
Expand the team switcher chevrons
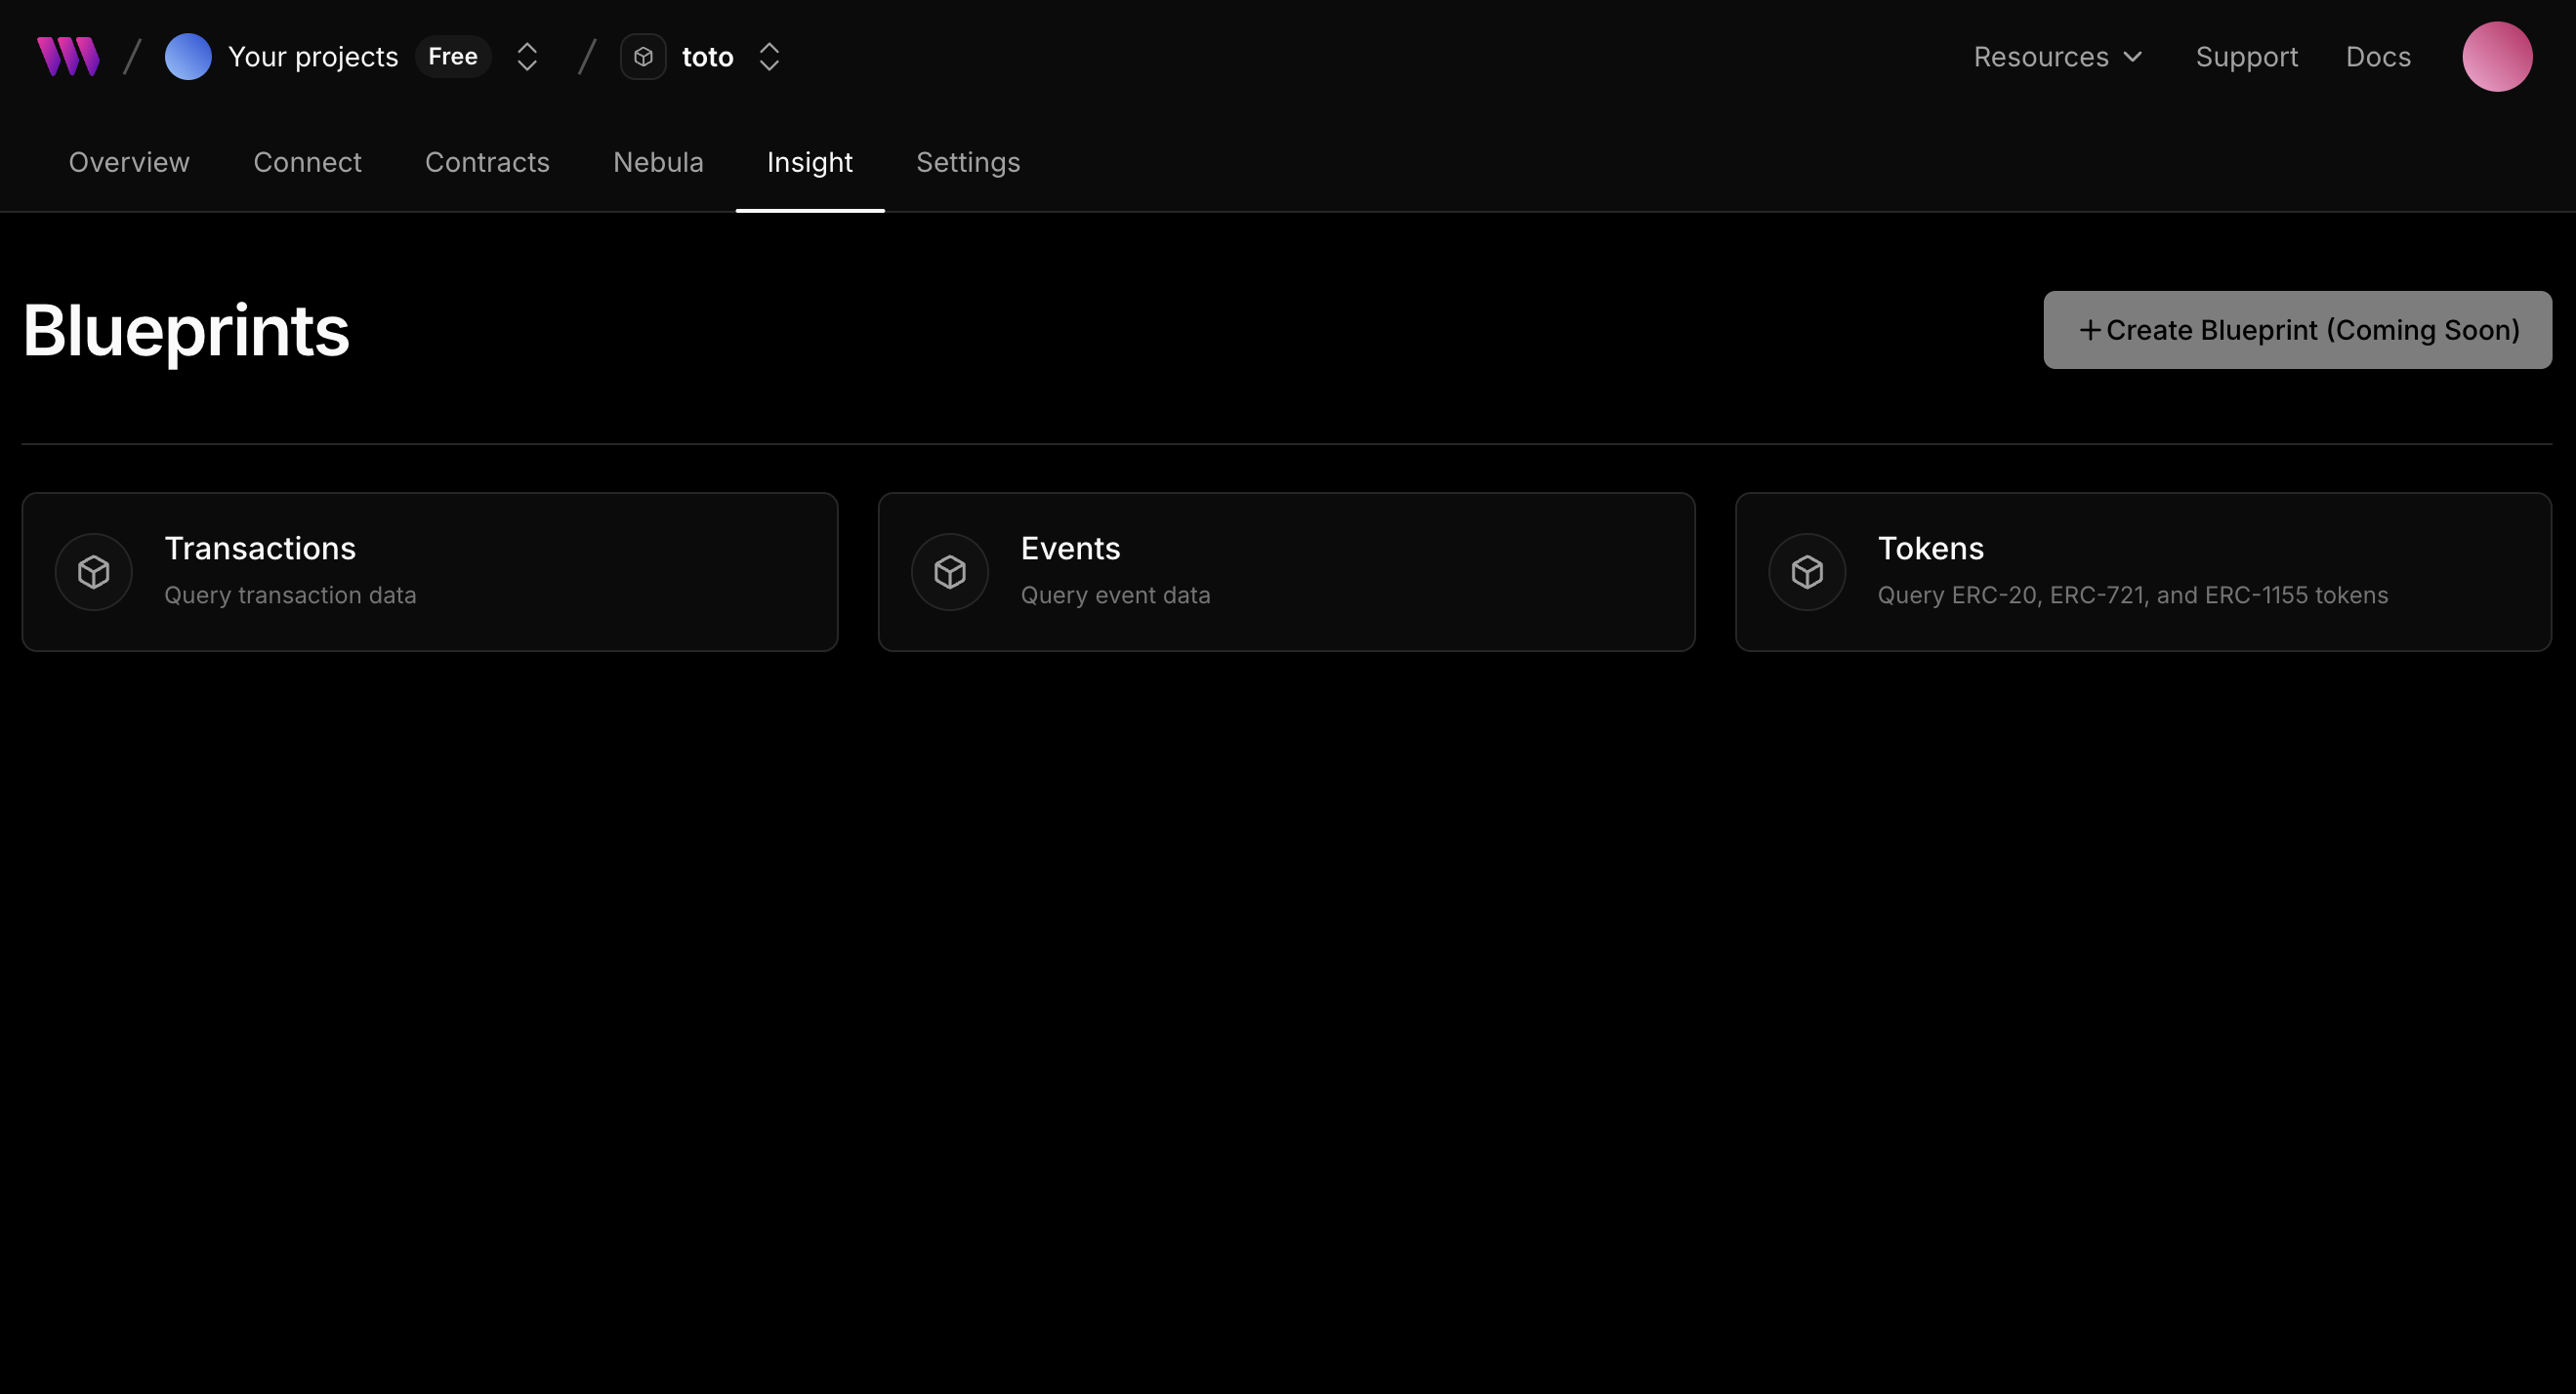pos(527,57)
